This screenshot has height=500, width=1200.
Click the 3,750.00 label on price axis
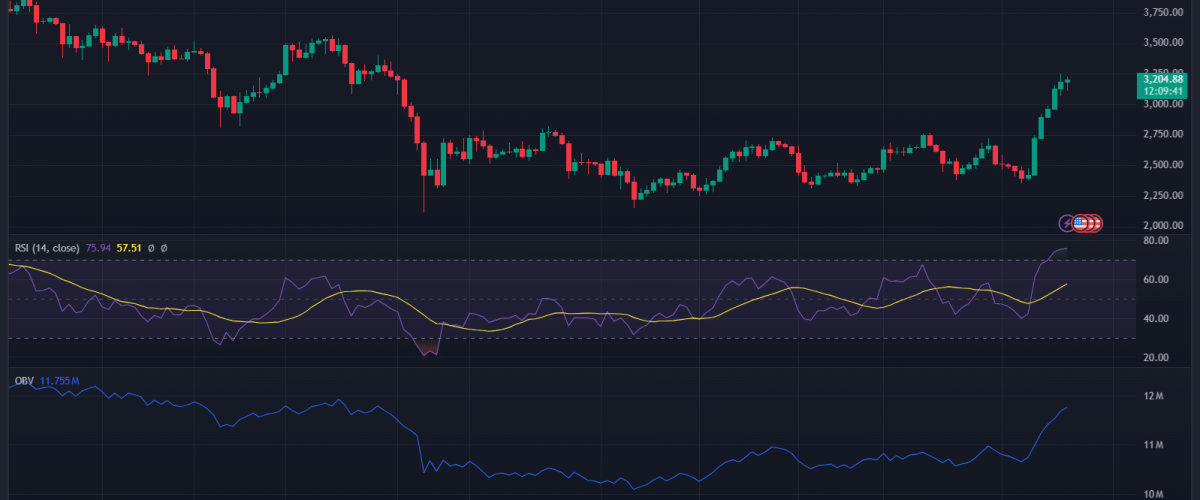point(1163,12)
